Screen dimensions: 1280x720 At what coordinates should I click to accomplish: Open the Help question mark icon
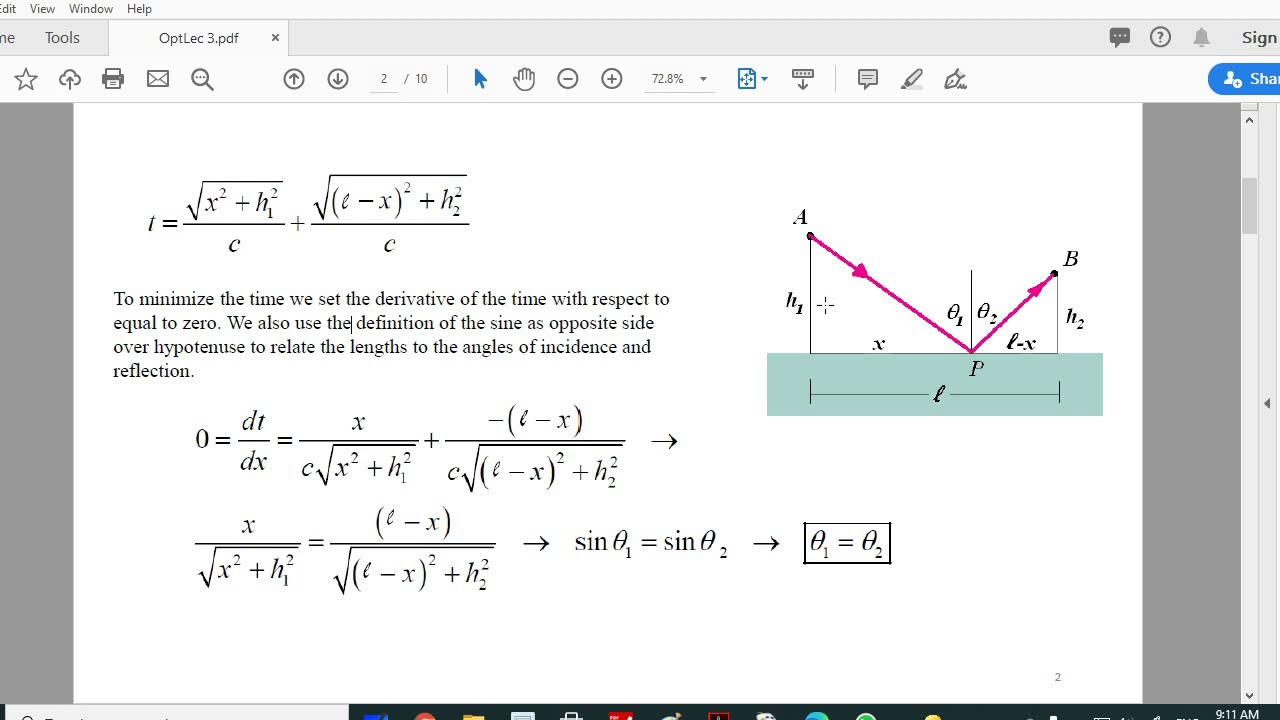1160,38
